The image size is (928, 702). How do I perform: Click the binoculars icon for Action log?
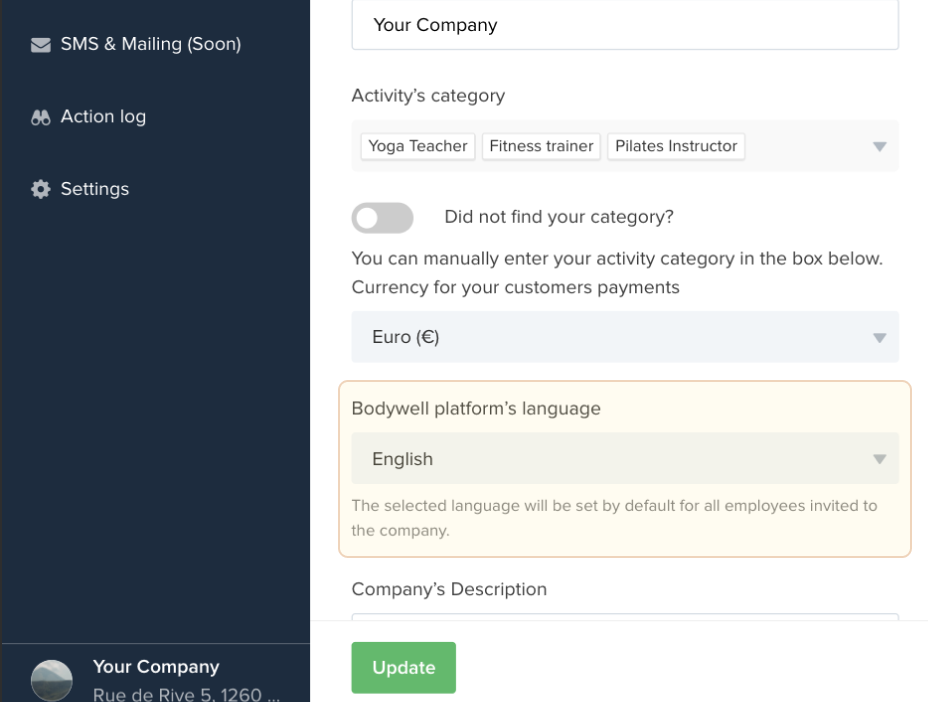point(40,117)
